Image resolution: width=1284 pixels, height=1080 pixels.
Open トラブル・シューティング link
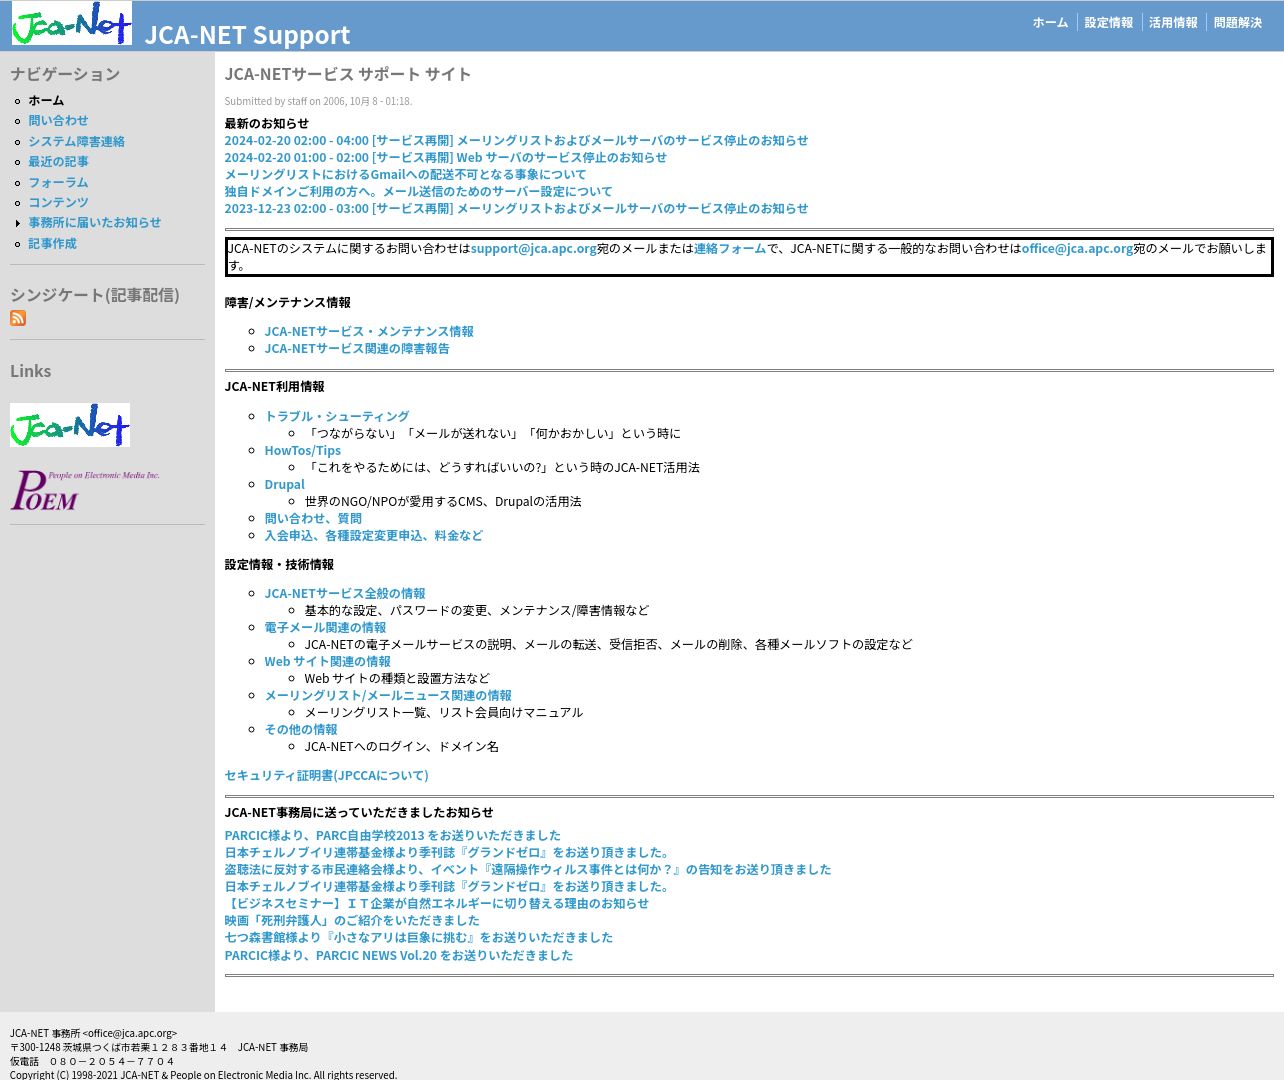[x=337, y=416]
